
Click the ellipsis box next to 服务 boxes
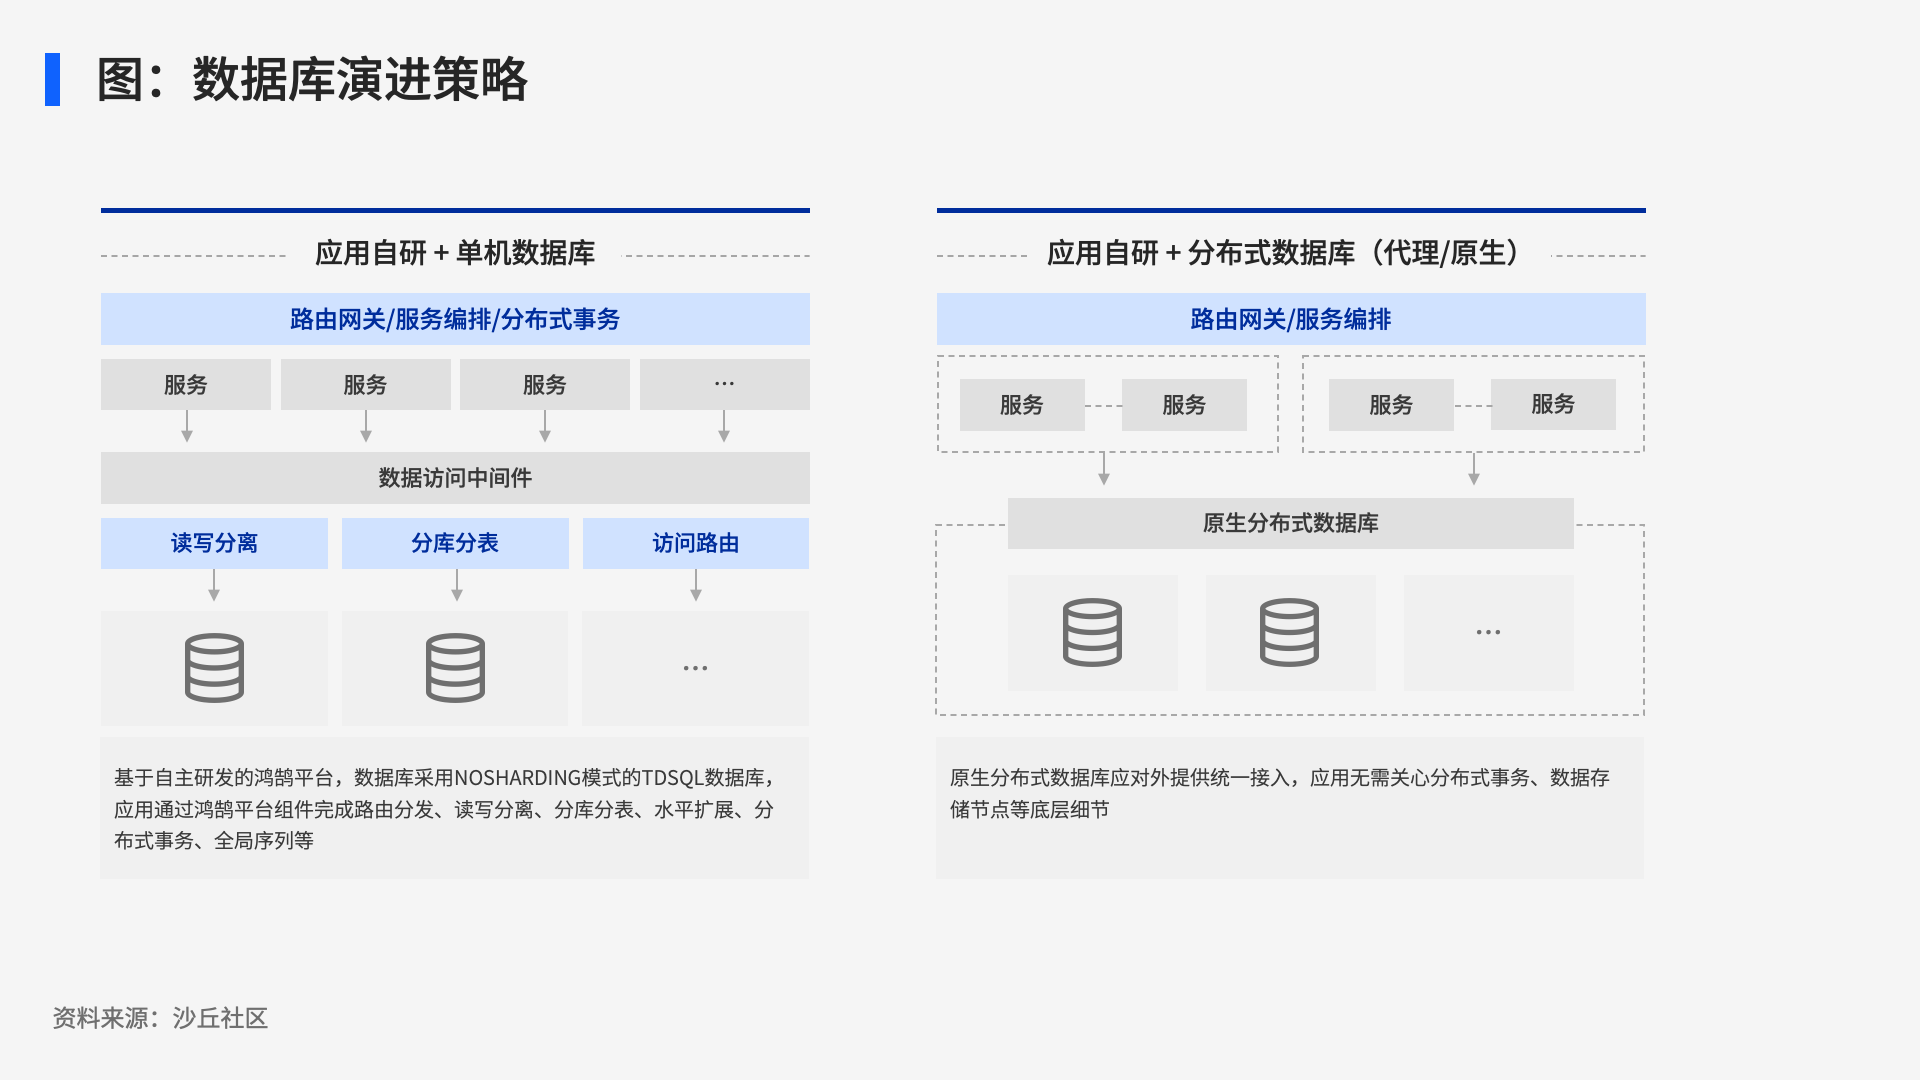724,384
